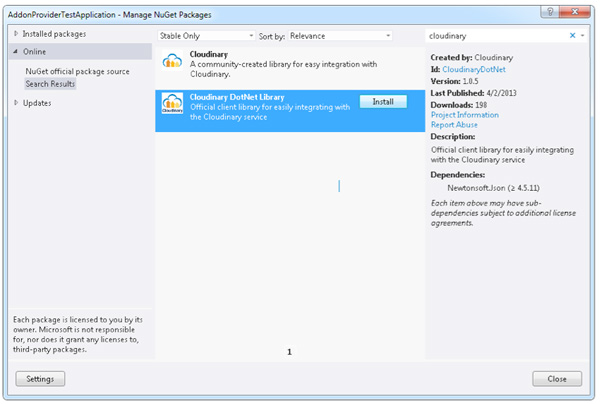Click the Last Published 4/2/2013 date

pyautogui.click(x=473, y=93)
